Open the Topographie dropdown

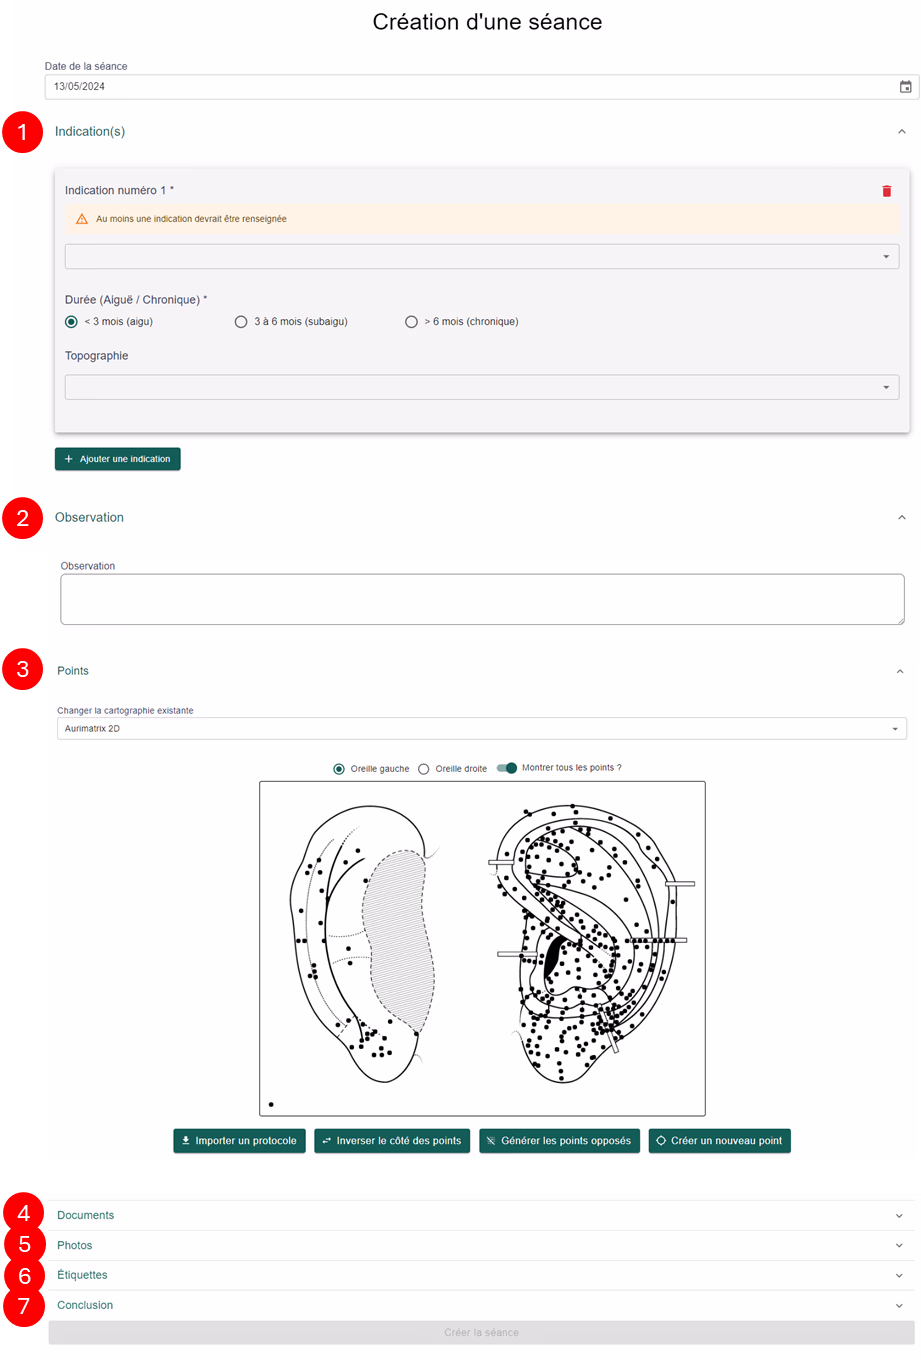pyautogui.click(x=482, y=387)
